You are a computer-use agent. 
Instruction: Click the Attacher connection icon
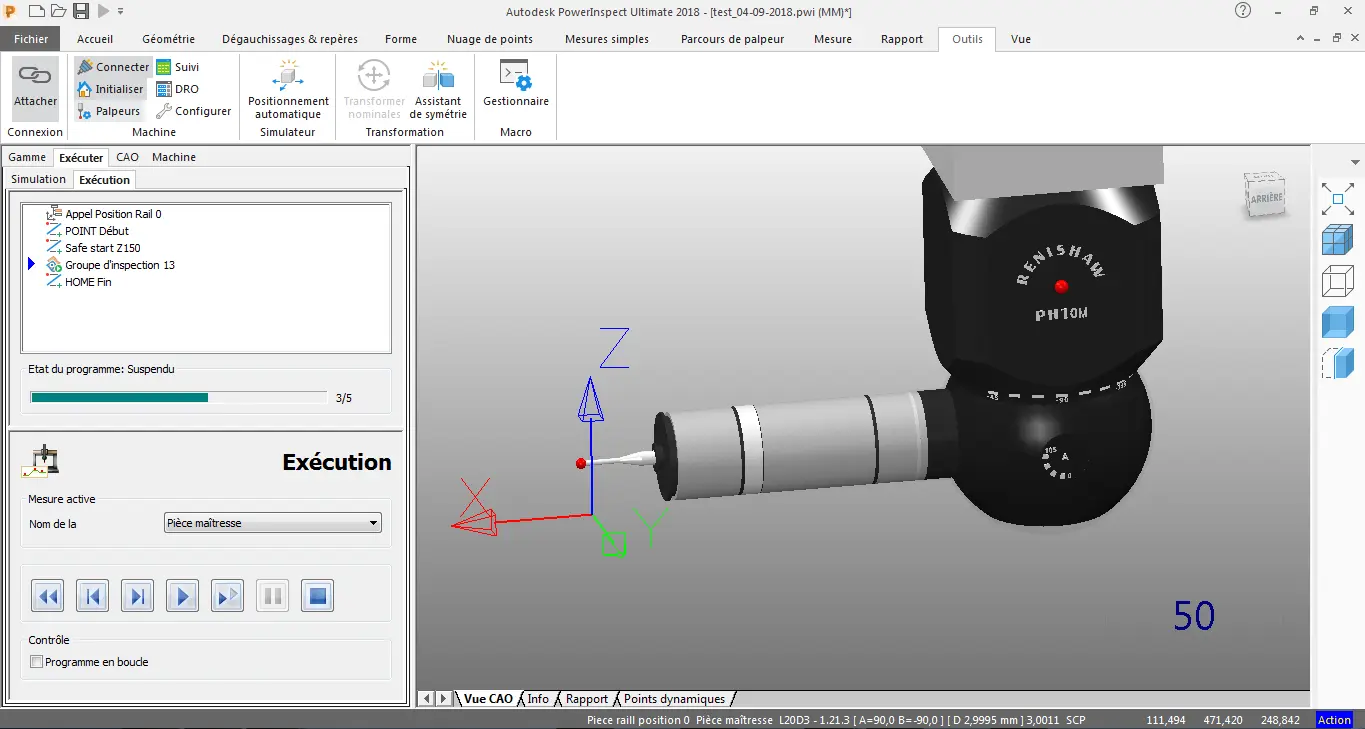click(x=35, y=87)
